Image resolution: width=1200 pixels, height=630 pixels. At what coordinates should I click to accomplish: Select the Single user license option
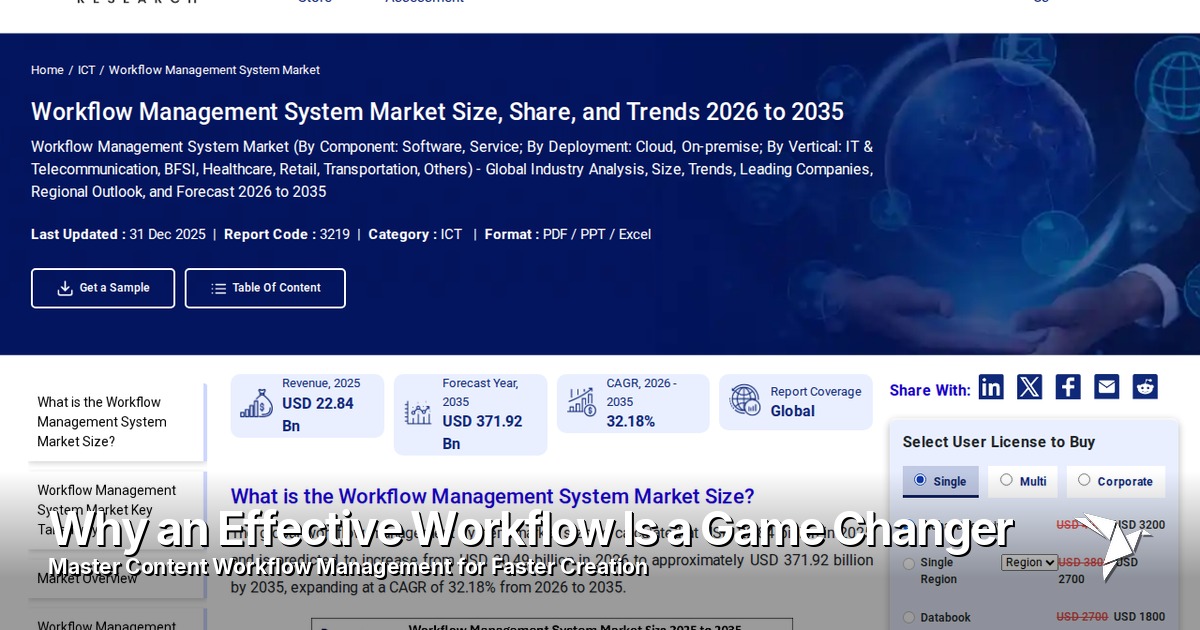click(941, 481)
